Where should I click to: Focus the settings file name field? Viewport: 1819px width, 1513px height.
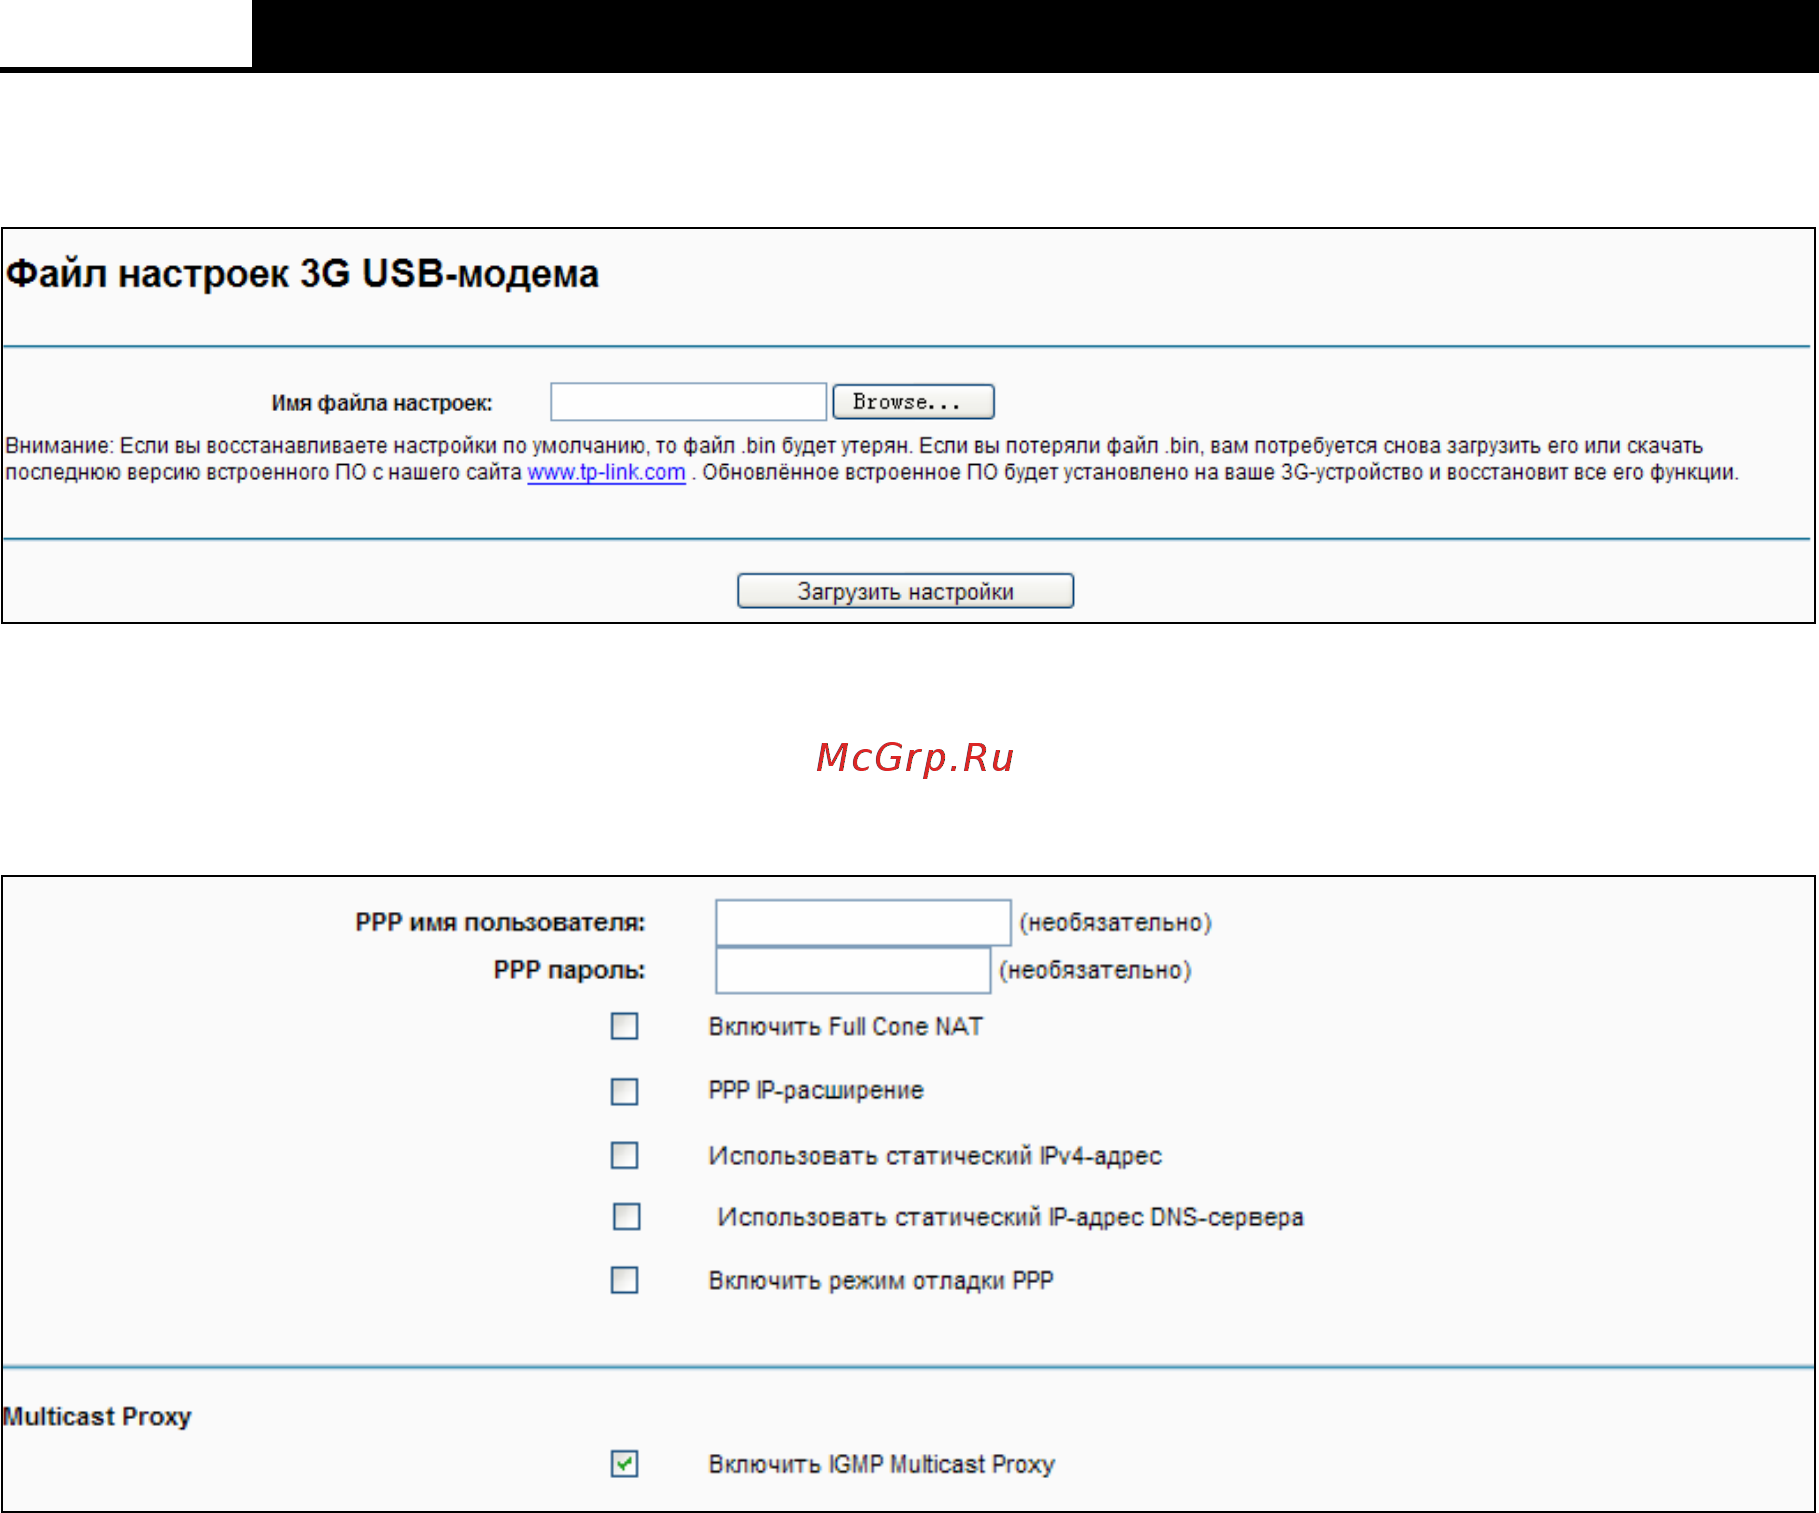click(688, 402)
